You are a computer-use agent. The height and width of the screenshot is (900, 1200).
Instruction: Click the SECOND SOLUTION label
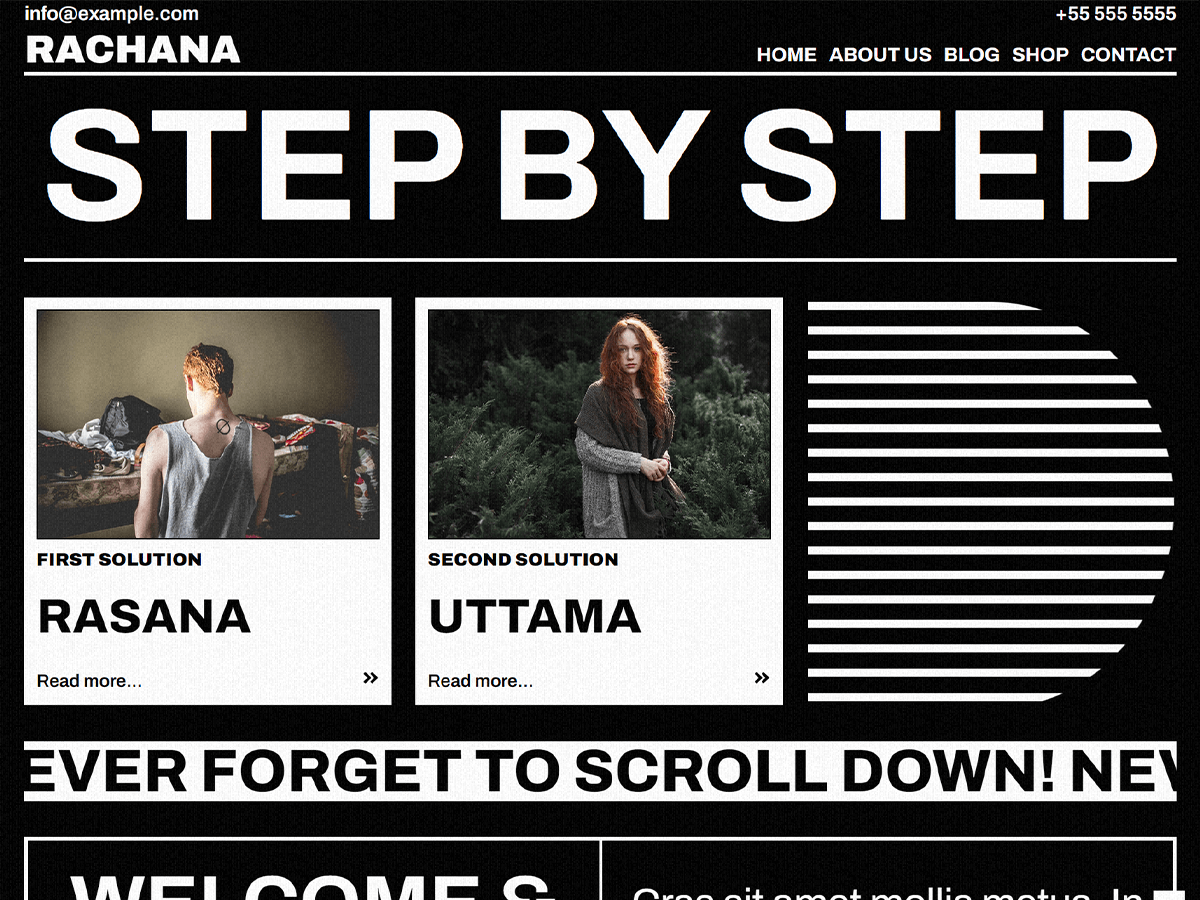pos(523,560)
